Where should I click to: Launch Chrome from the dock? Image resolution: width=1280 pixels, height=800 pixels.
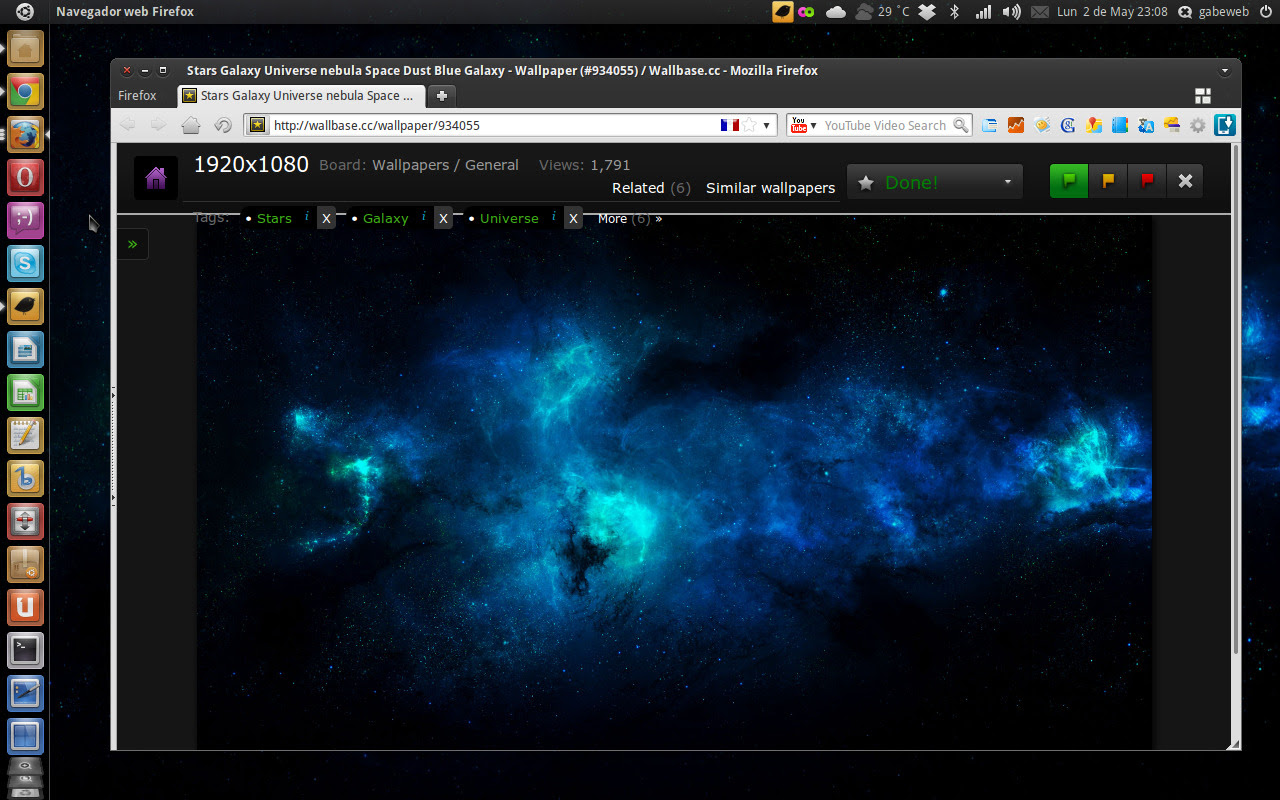[x=25, y=92]
